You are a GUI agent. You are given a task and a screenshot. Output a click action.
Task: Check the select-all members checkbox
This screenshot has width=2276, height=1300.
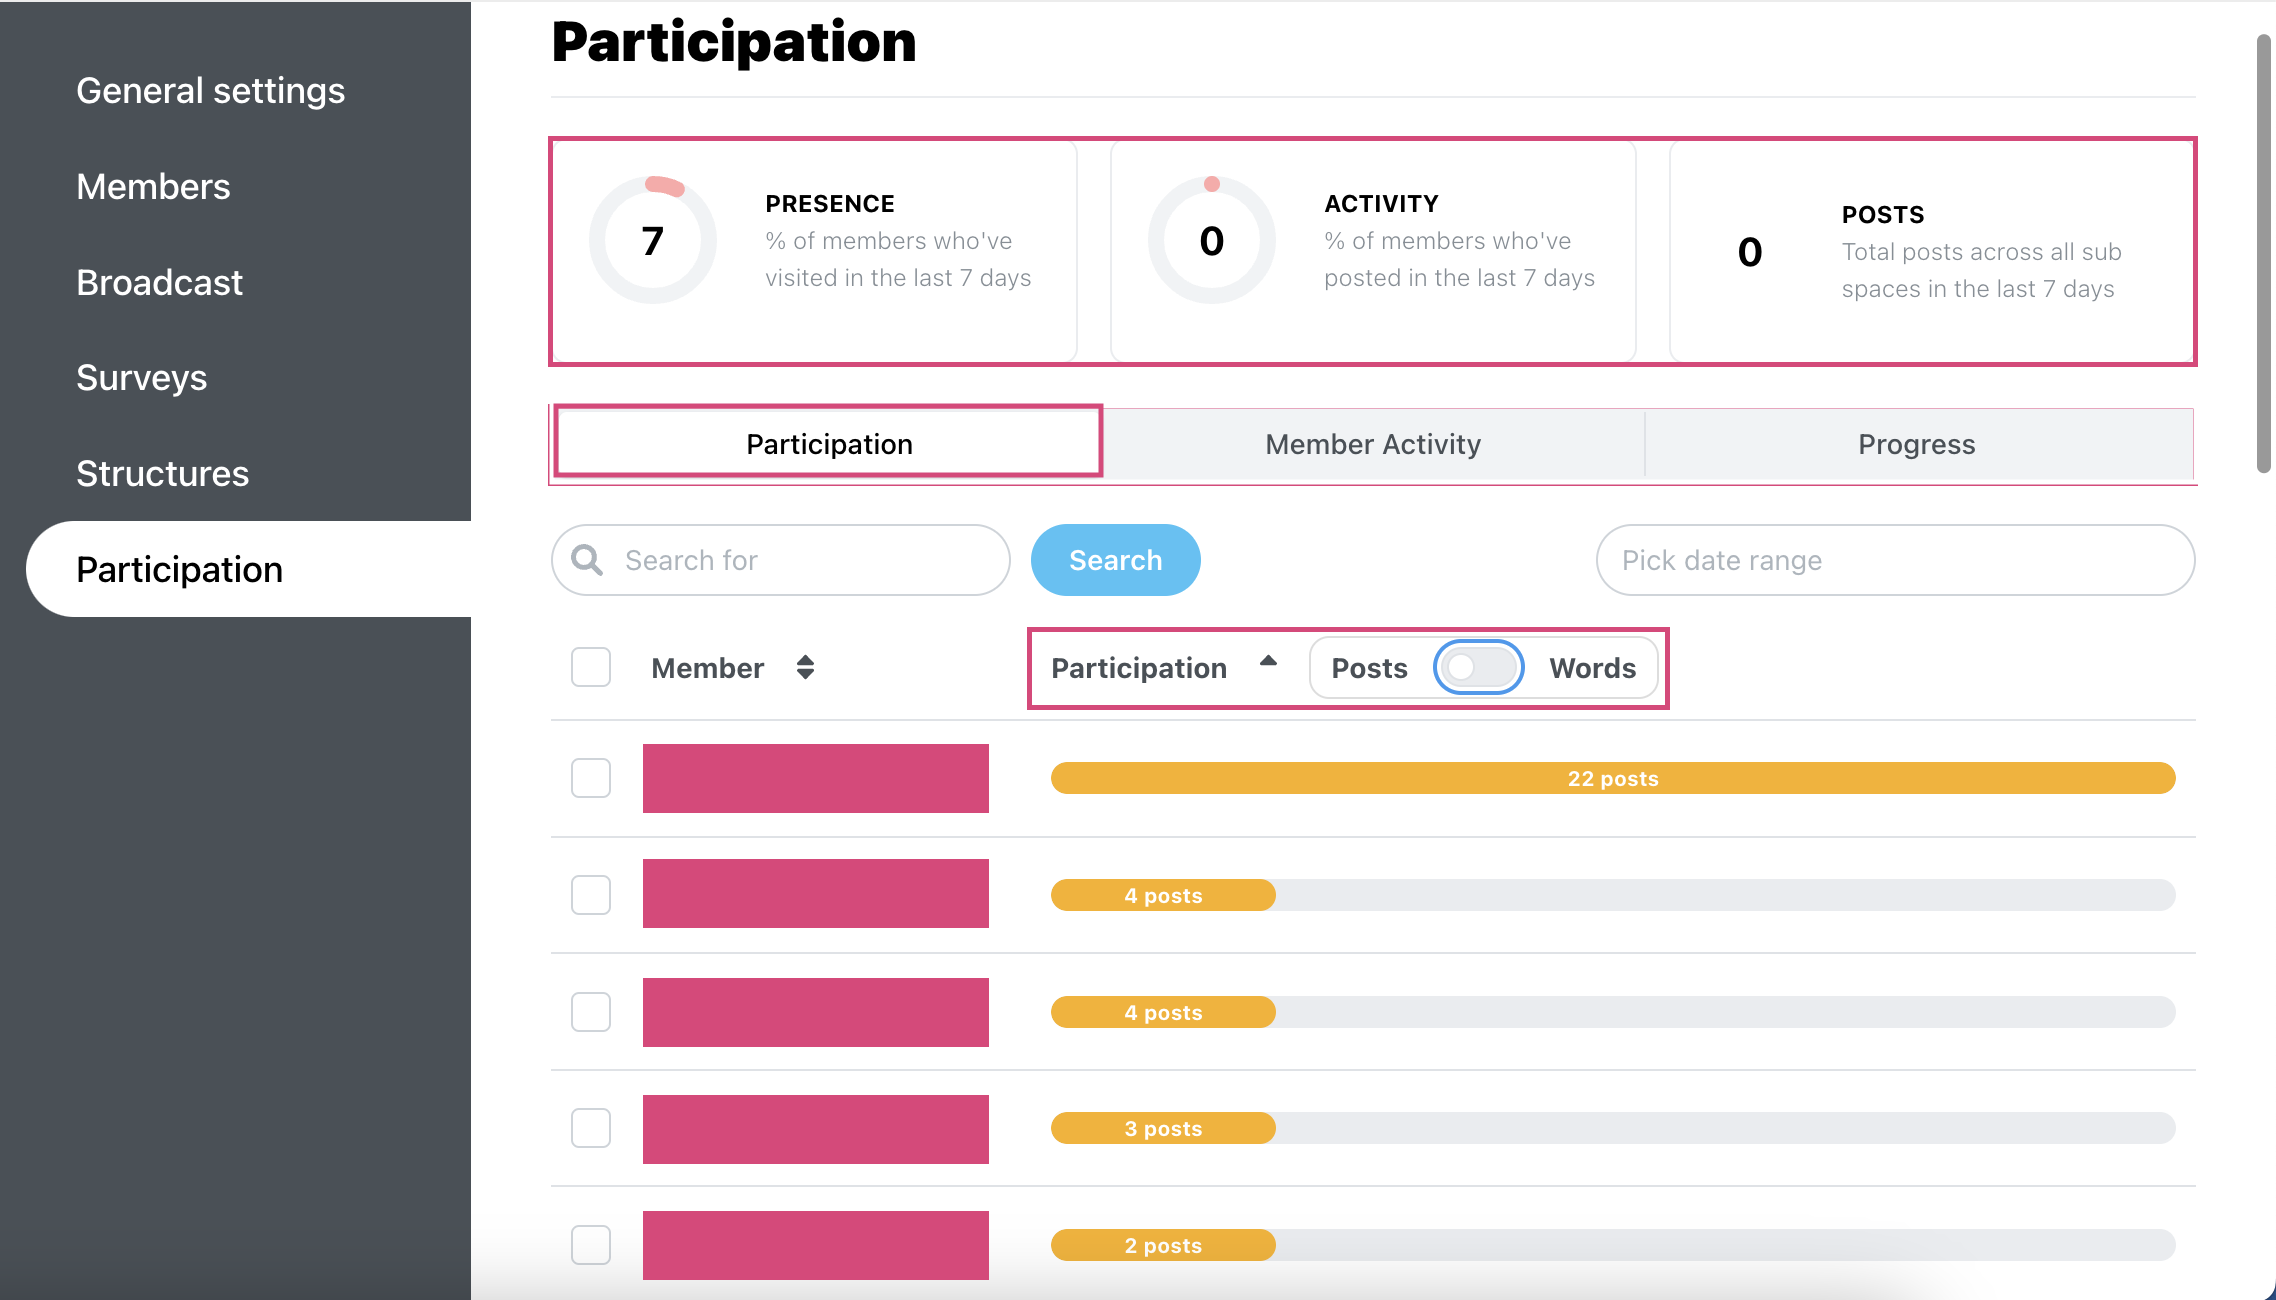tap(591, 667)
